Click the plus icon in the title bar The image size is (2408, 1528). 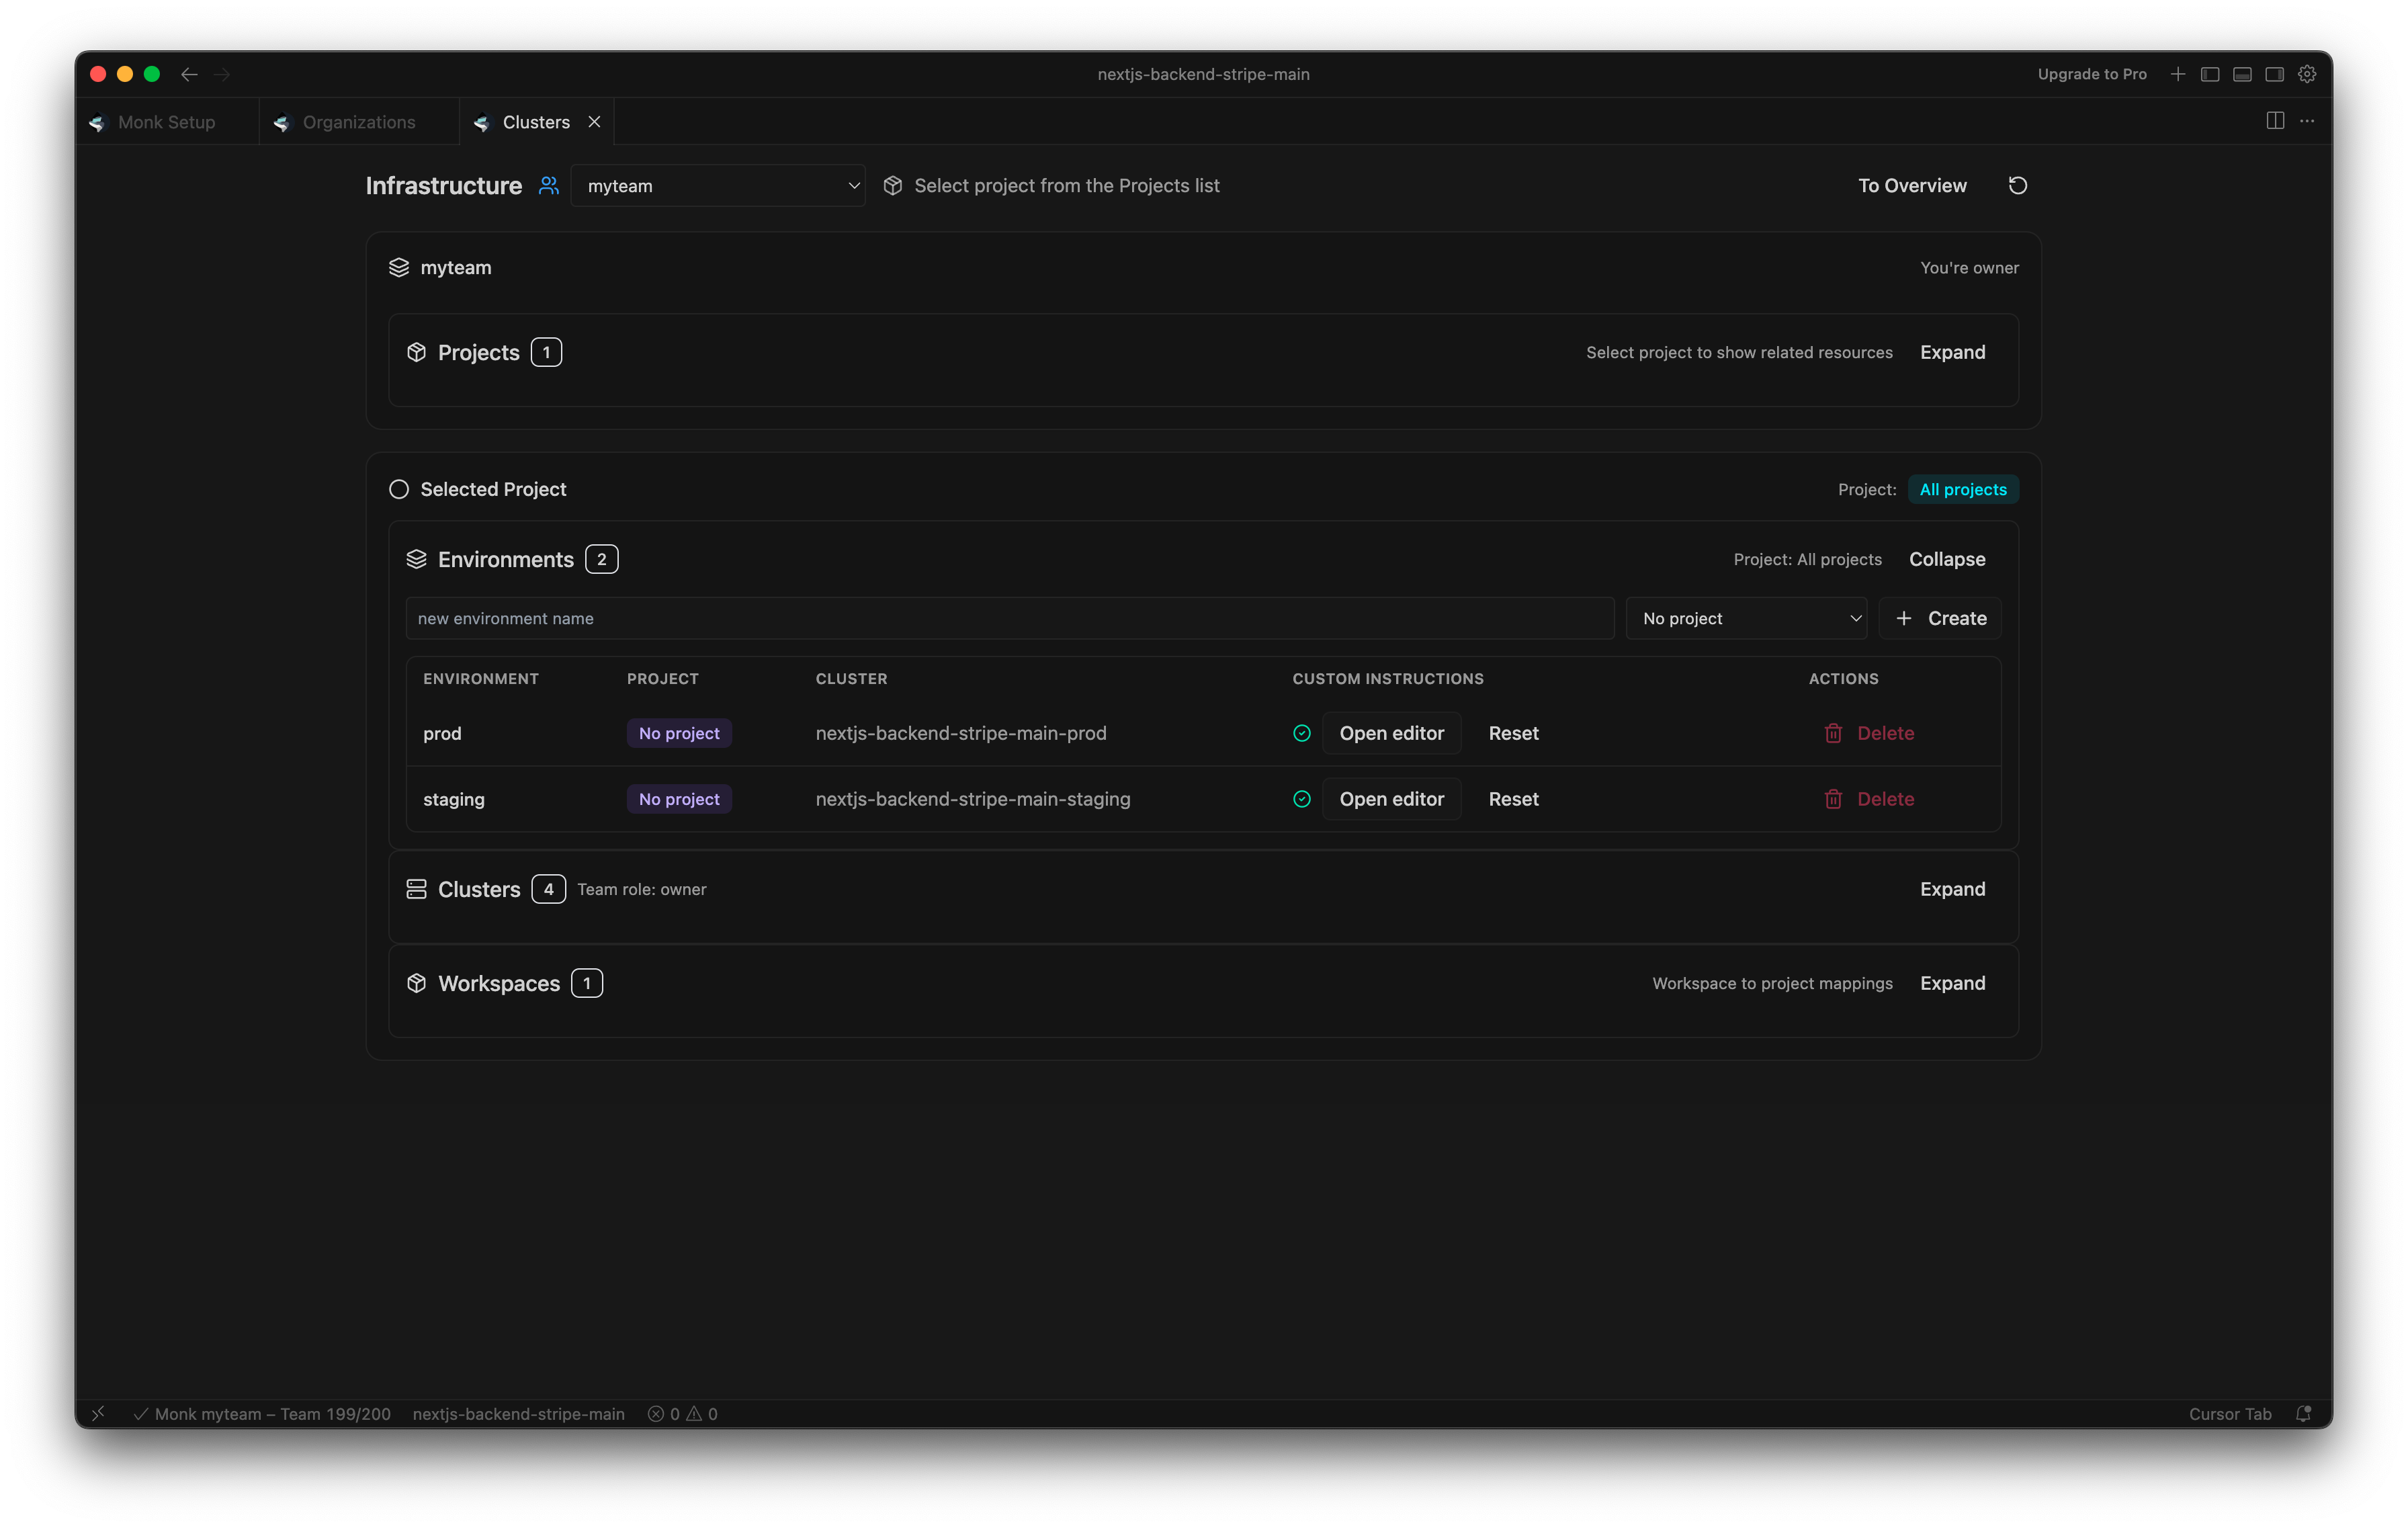(x=2178, y=73)
